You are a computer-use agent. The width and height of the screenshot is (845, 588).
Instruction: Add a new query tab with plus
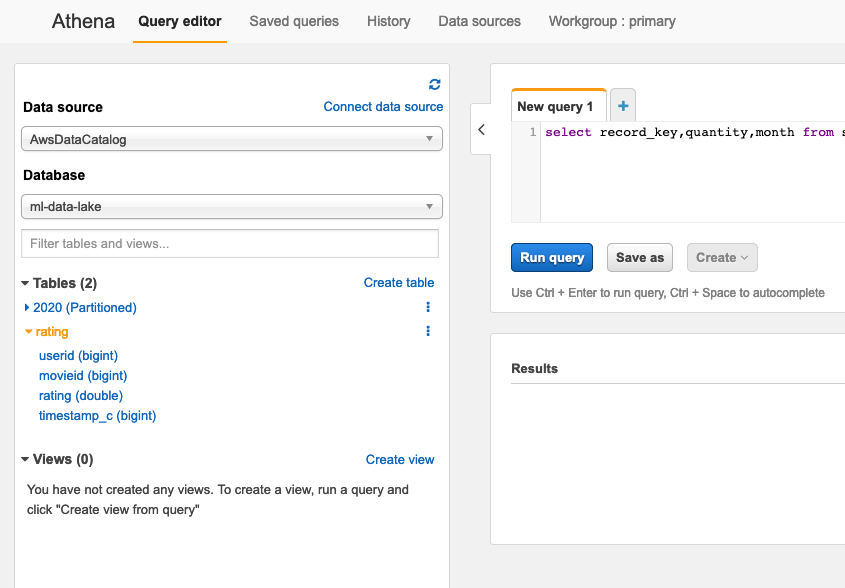coord(623,105)
